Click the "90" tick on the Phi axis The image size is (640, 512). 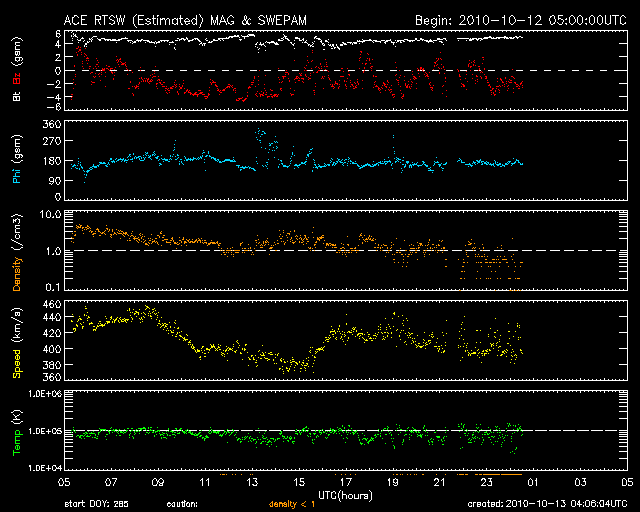54,180
